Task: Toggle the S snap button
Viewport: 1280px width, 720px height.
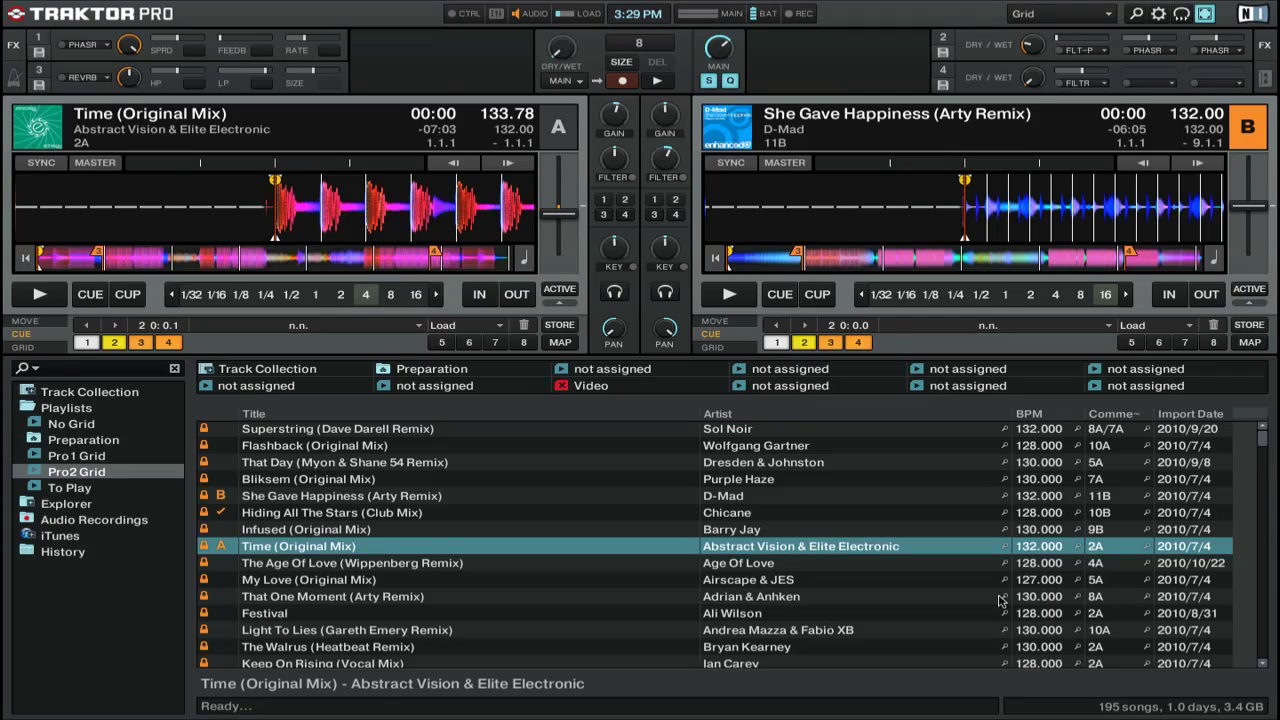Action: pyautogui.click(x=709, y=81)
